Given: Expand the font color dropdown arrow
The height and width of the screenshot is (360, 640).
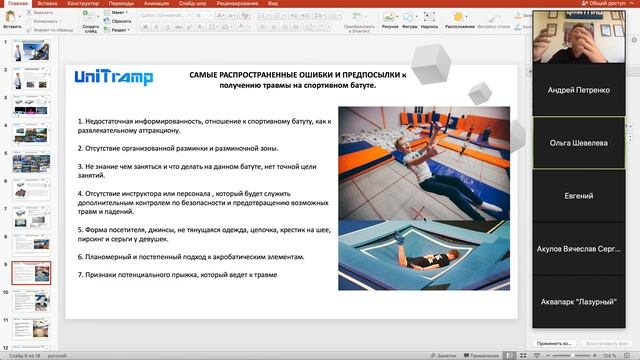Looking at the screenshot, I should point(249,27).
